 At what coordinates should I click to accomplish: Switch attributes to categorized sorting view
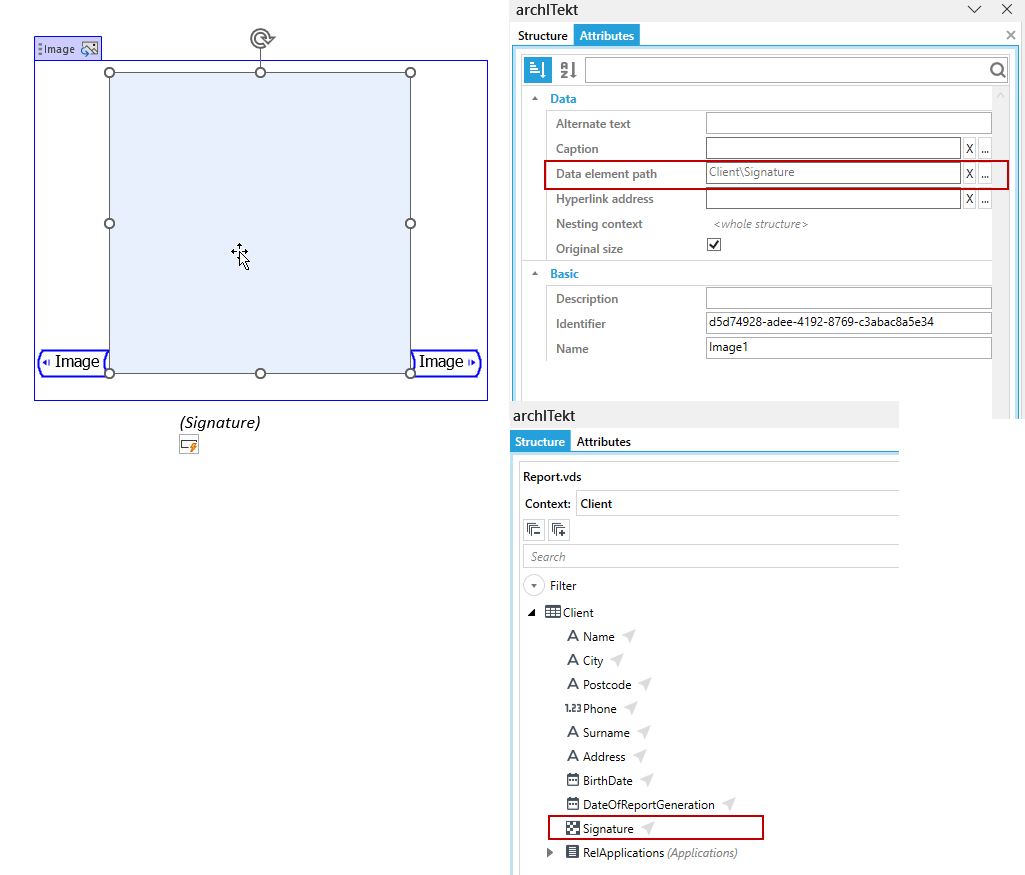537,70
